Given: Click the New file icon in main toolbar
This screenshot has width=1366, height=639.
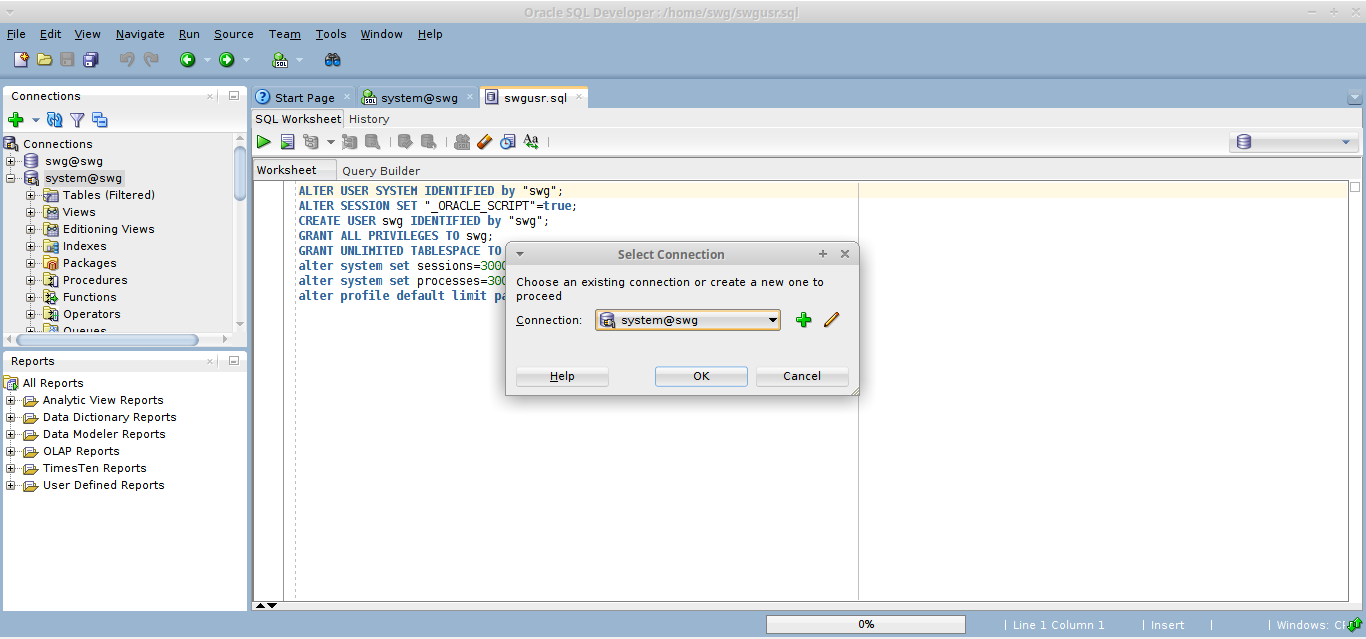Looking at the screenshot, I should [21, 60].
